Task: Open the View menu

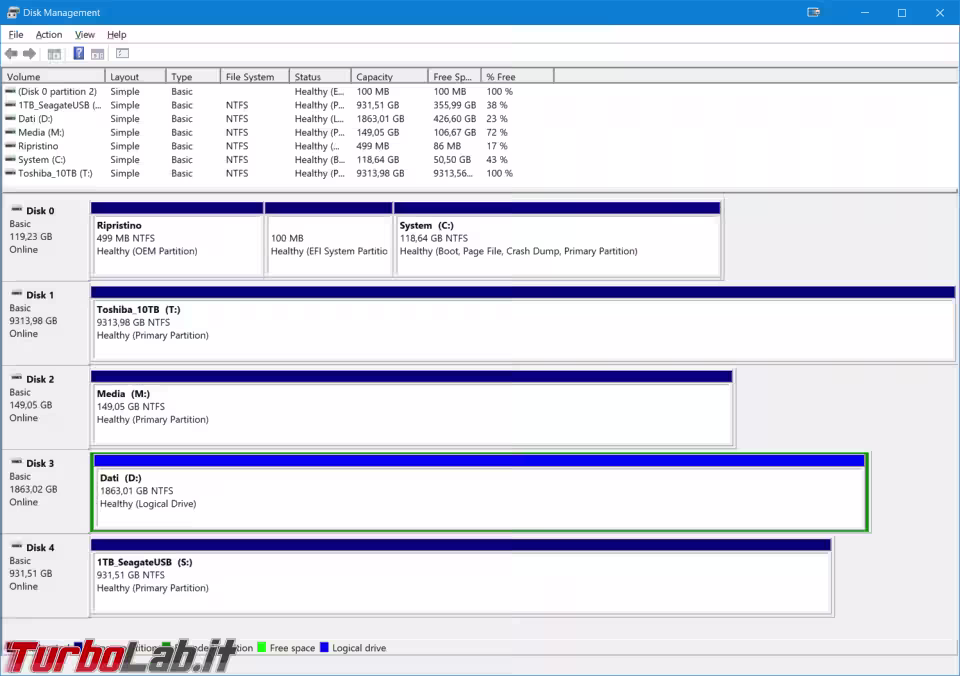Action: [x=84, y=35]
